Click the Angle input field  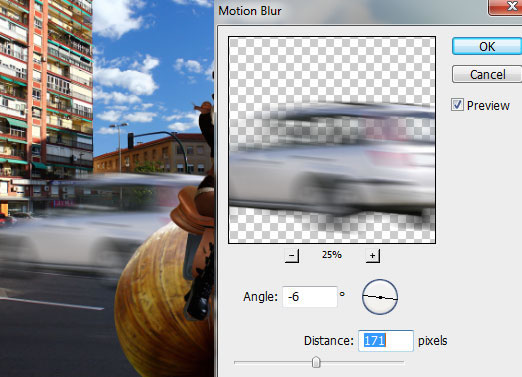[x=310, y=296]
